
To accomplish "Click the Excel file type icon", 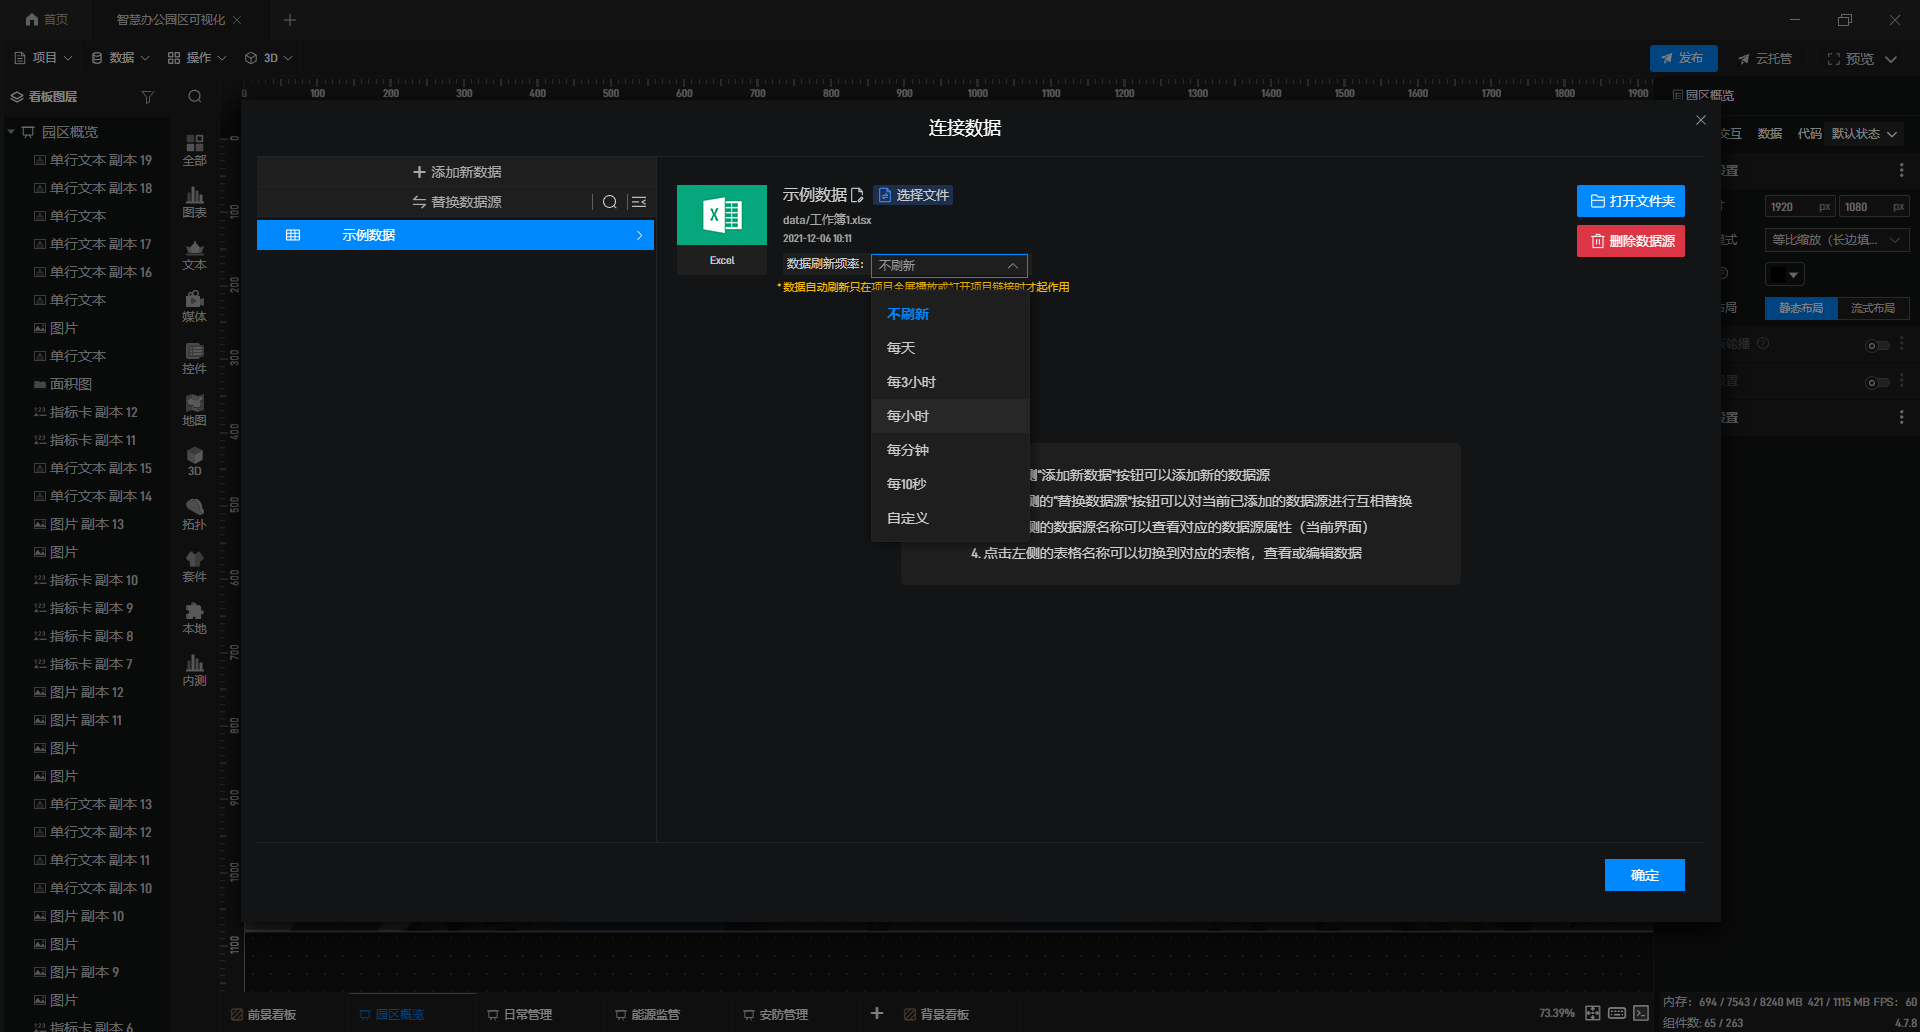I will [721, 215].
